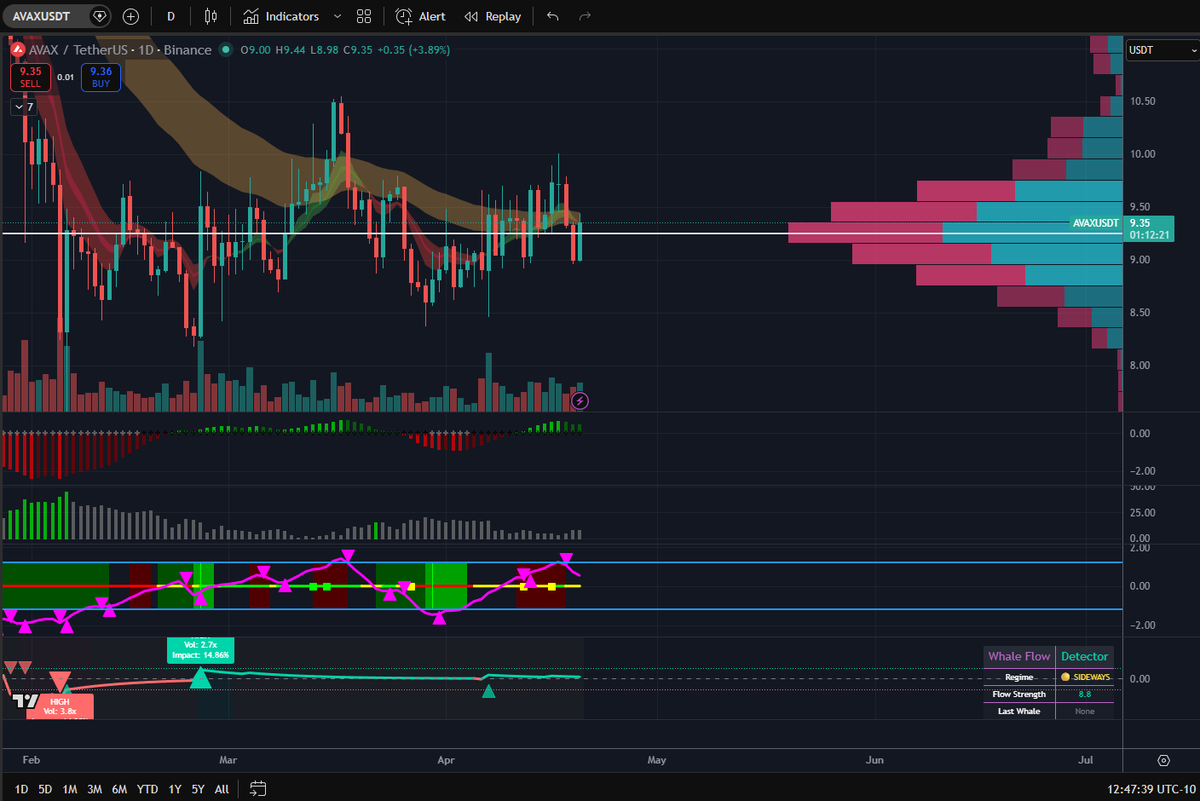The image size is (1200, 801).
Task: Click the AVAXUSDT symbol search field
Action: pos(48,16)
